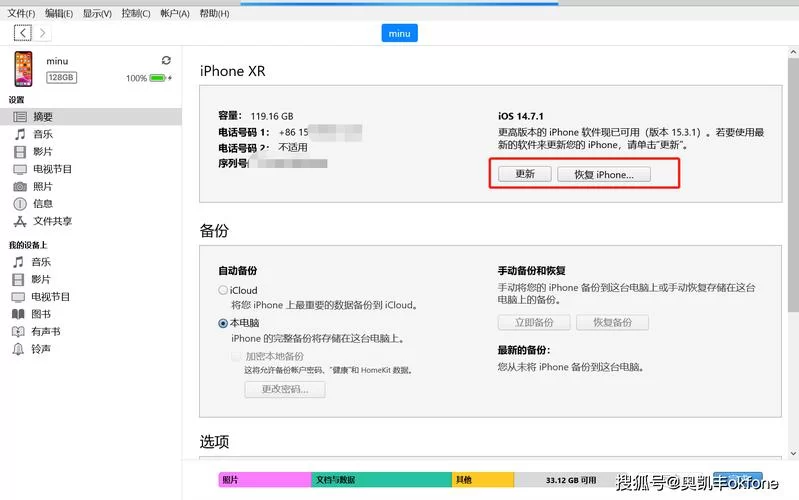
Task: Click the yellow 其他 storage segment
Action: (x=483, y=480)
